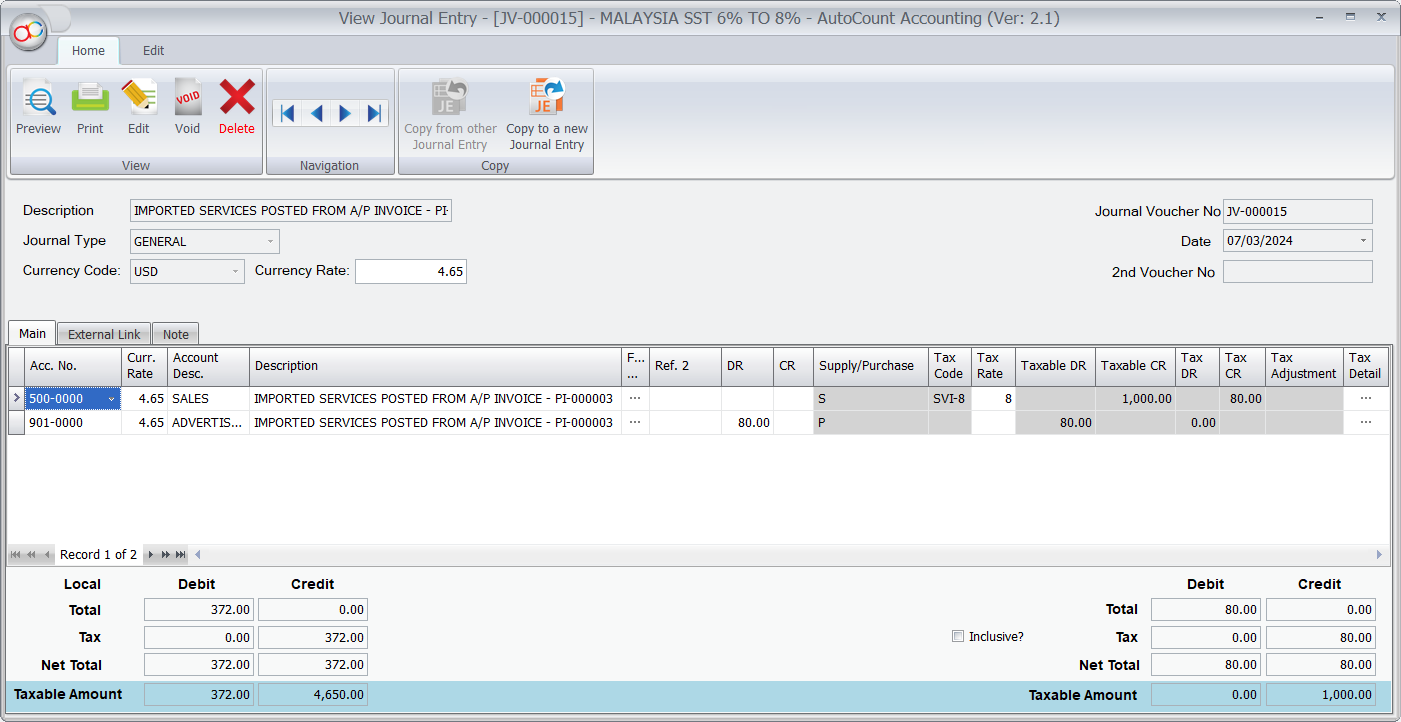1401x722 pixels.
Task: Navigate to the previous journal entry
Action: [316, 113]
